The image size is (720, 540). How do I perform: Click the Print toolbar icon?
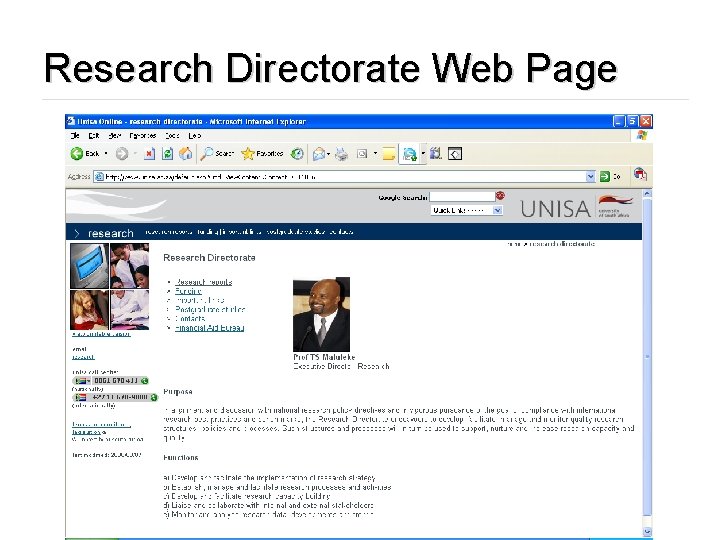point(341,153)
